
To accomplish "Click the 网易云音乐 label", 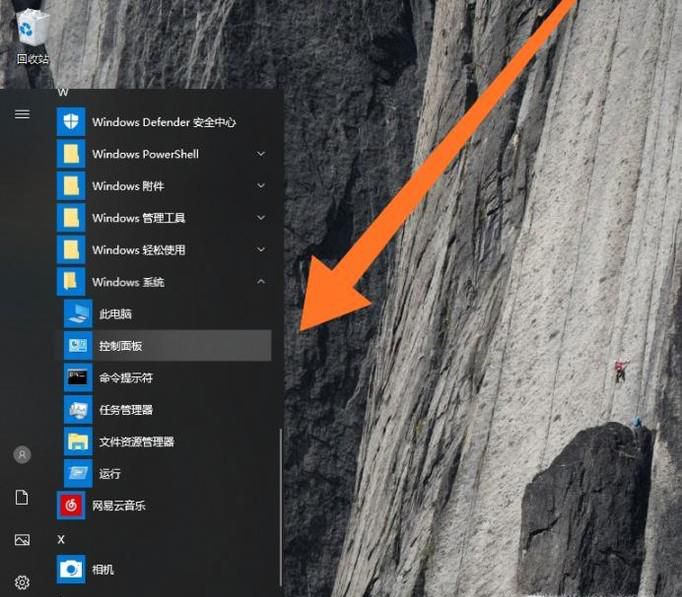I will [119, 506].
